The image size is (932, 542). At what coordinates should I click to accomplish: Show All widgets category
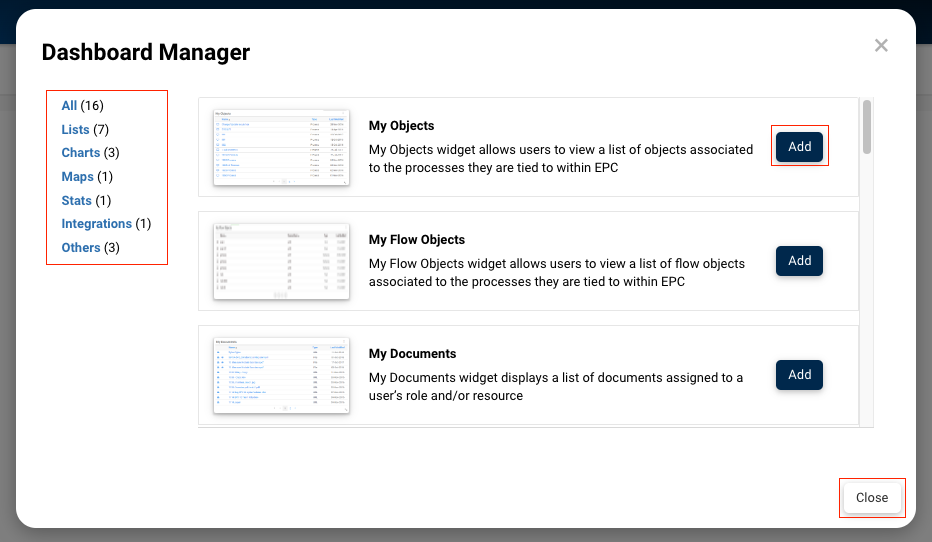point(69,106)
